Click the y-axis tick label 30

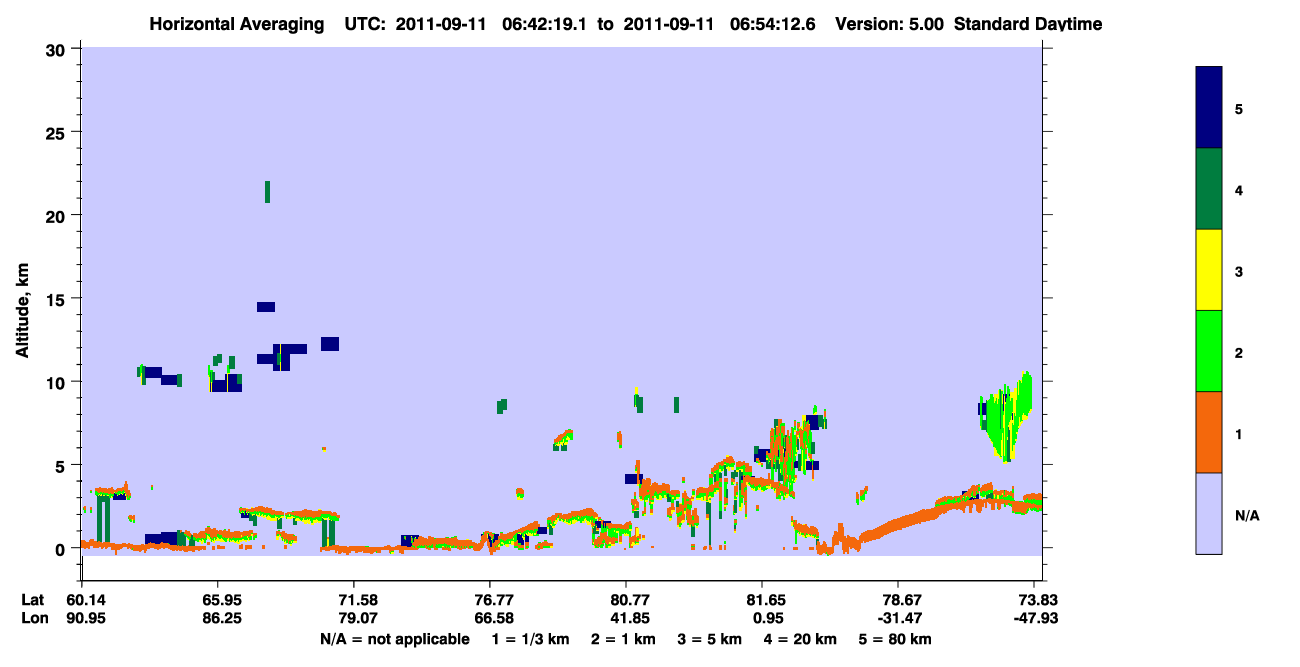tap(58, 49)
